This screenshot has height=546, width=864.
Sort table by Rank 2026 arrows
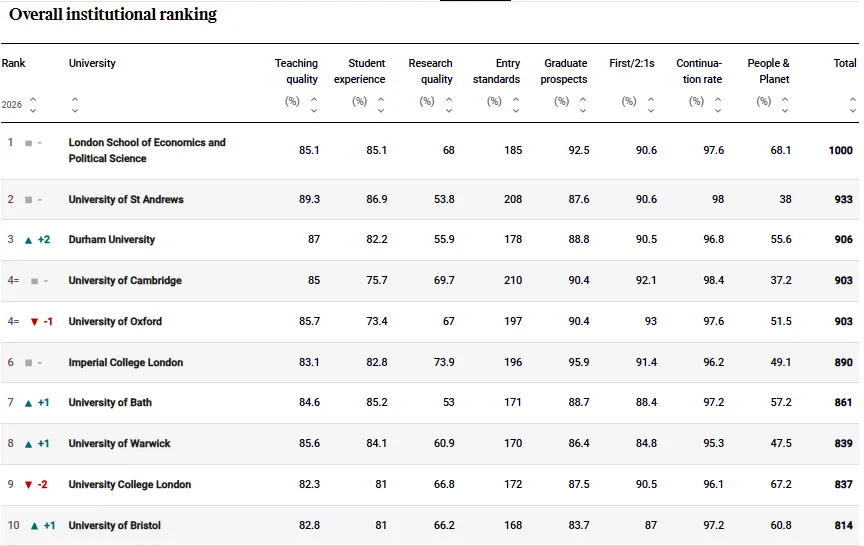click(x=33, y=104)
